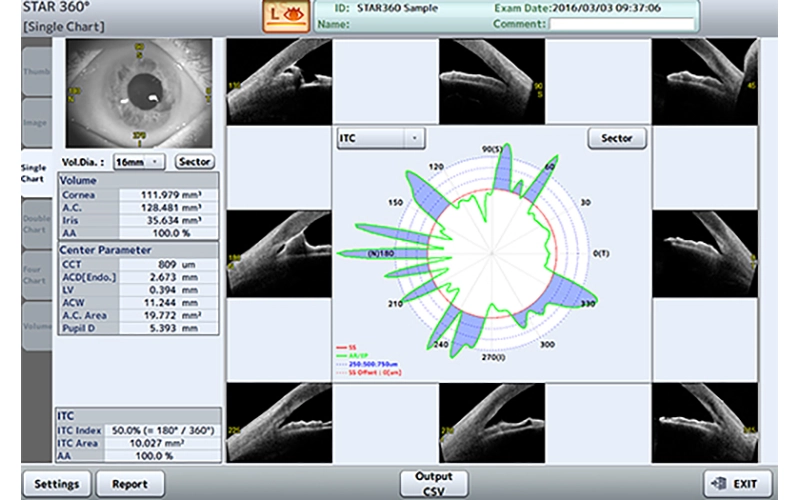Screen dimensions: 800x500
Task: Click the Pupil D value 5.393
Action: [173, 328]
